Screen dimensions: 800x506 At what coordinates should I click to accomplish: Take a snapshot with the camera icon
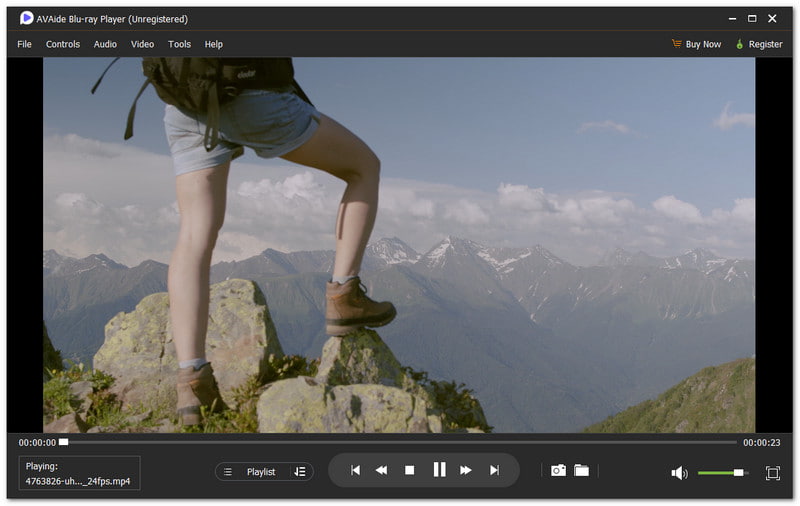click(558, 470)
